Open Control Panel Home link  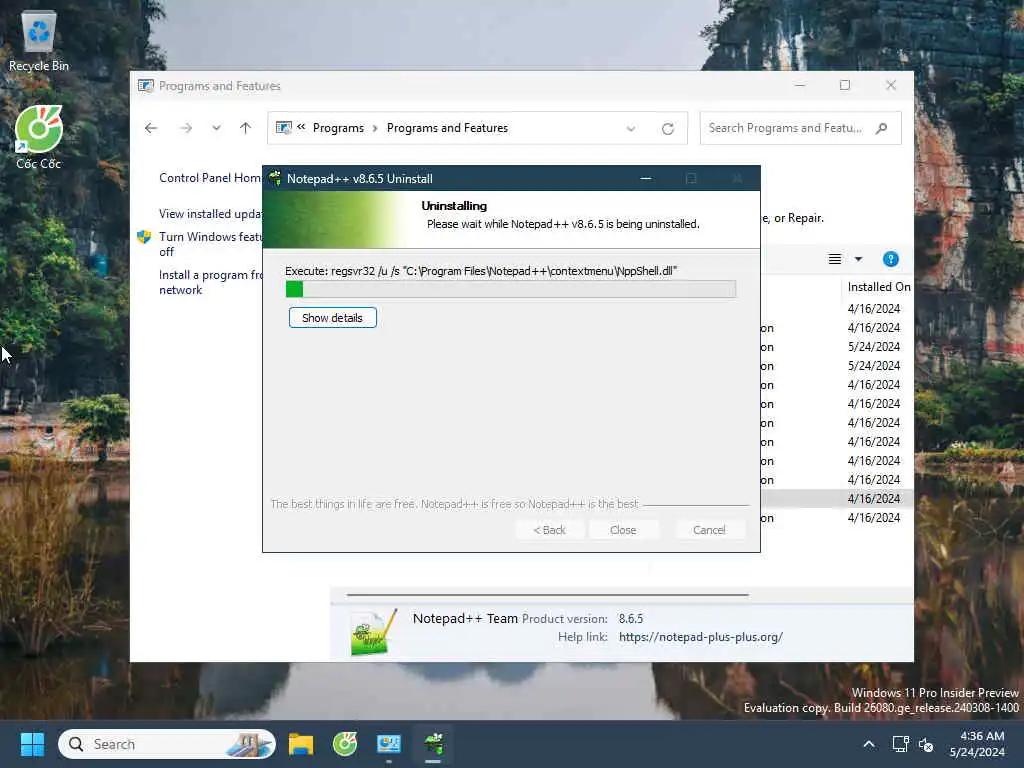tap(210, 178)
